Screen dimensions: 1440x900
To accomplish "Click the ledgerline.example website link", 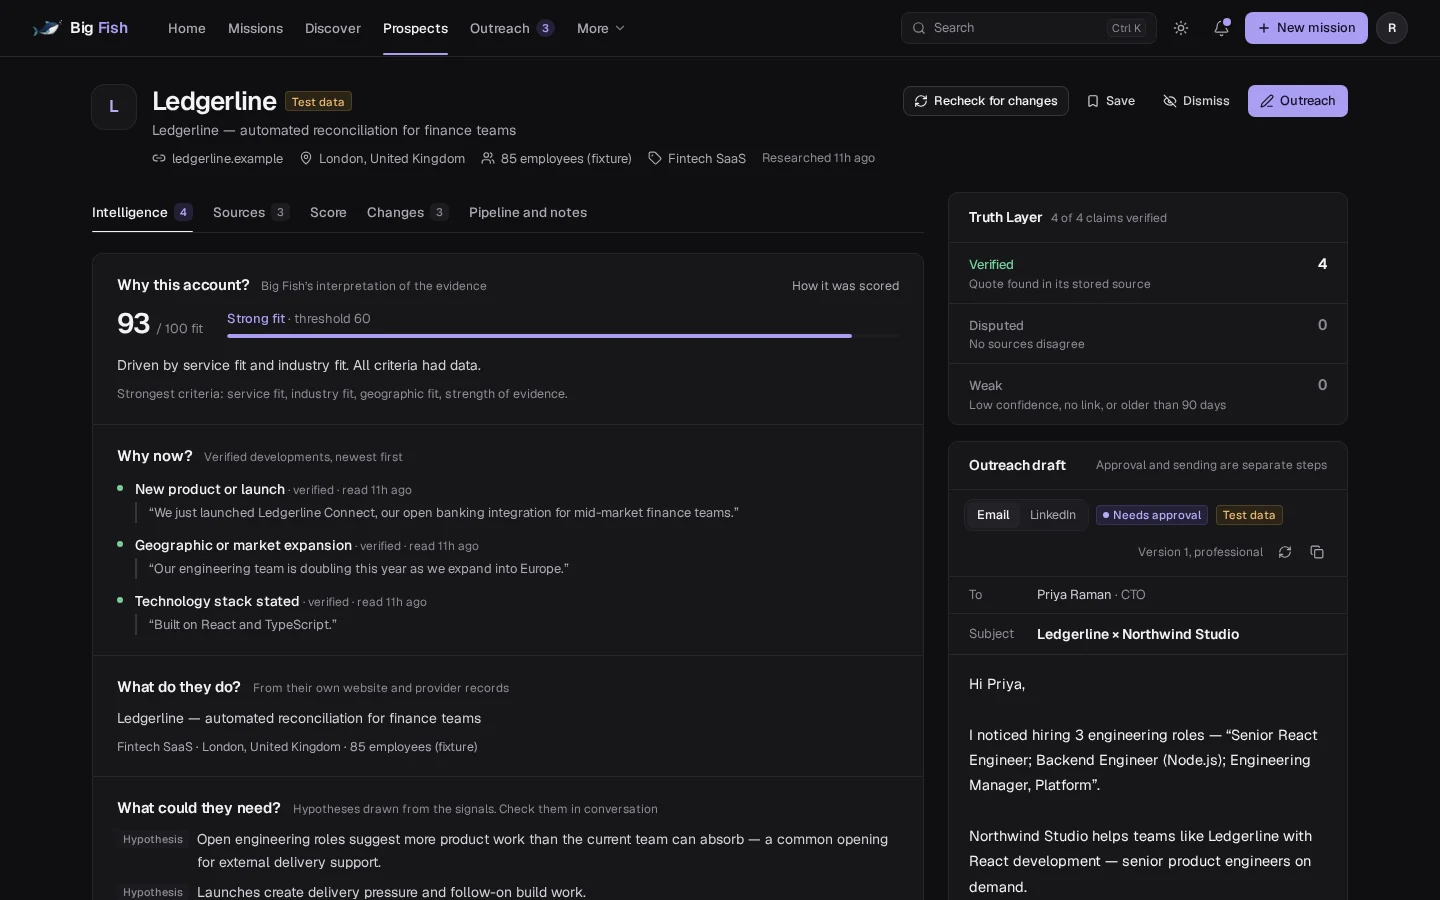I will tap(218, 158).
